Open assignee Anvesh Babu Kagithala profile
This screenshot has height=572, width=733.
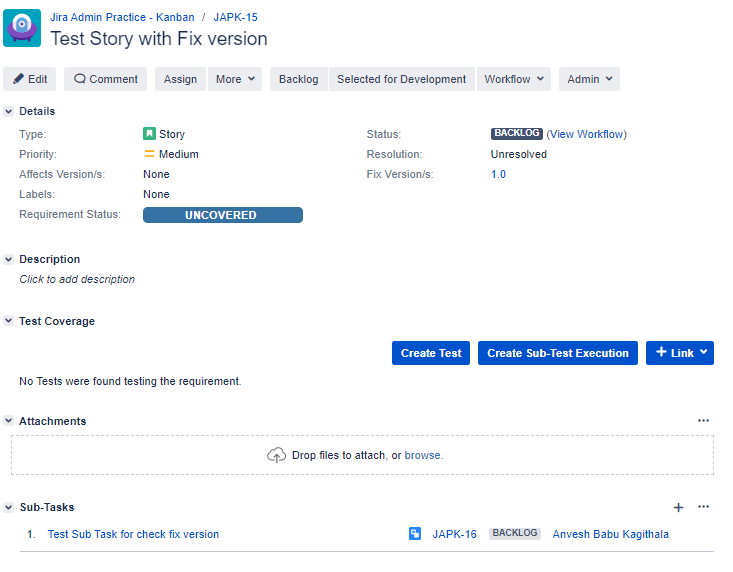click(611, 534)
